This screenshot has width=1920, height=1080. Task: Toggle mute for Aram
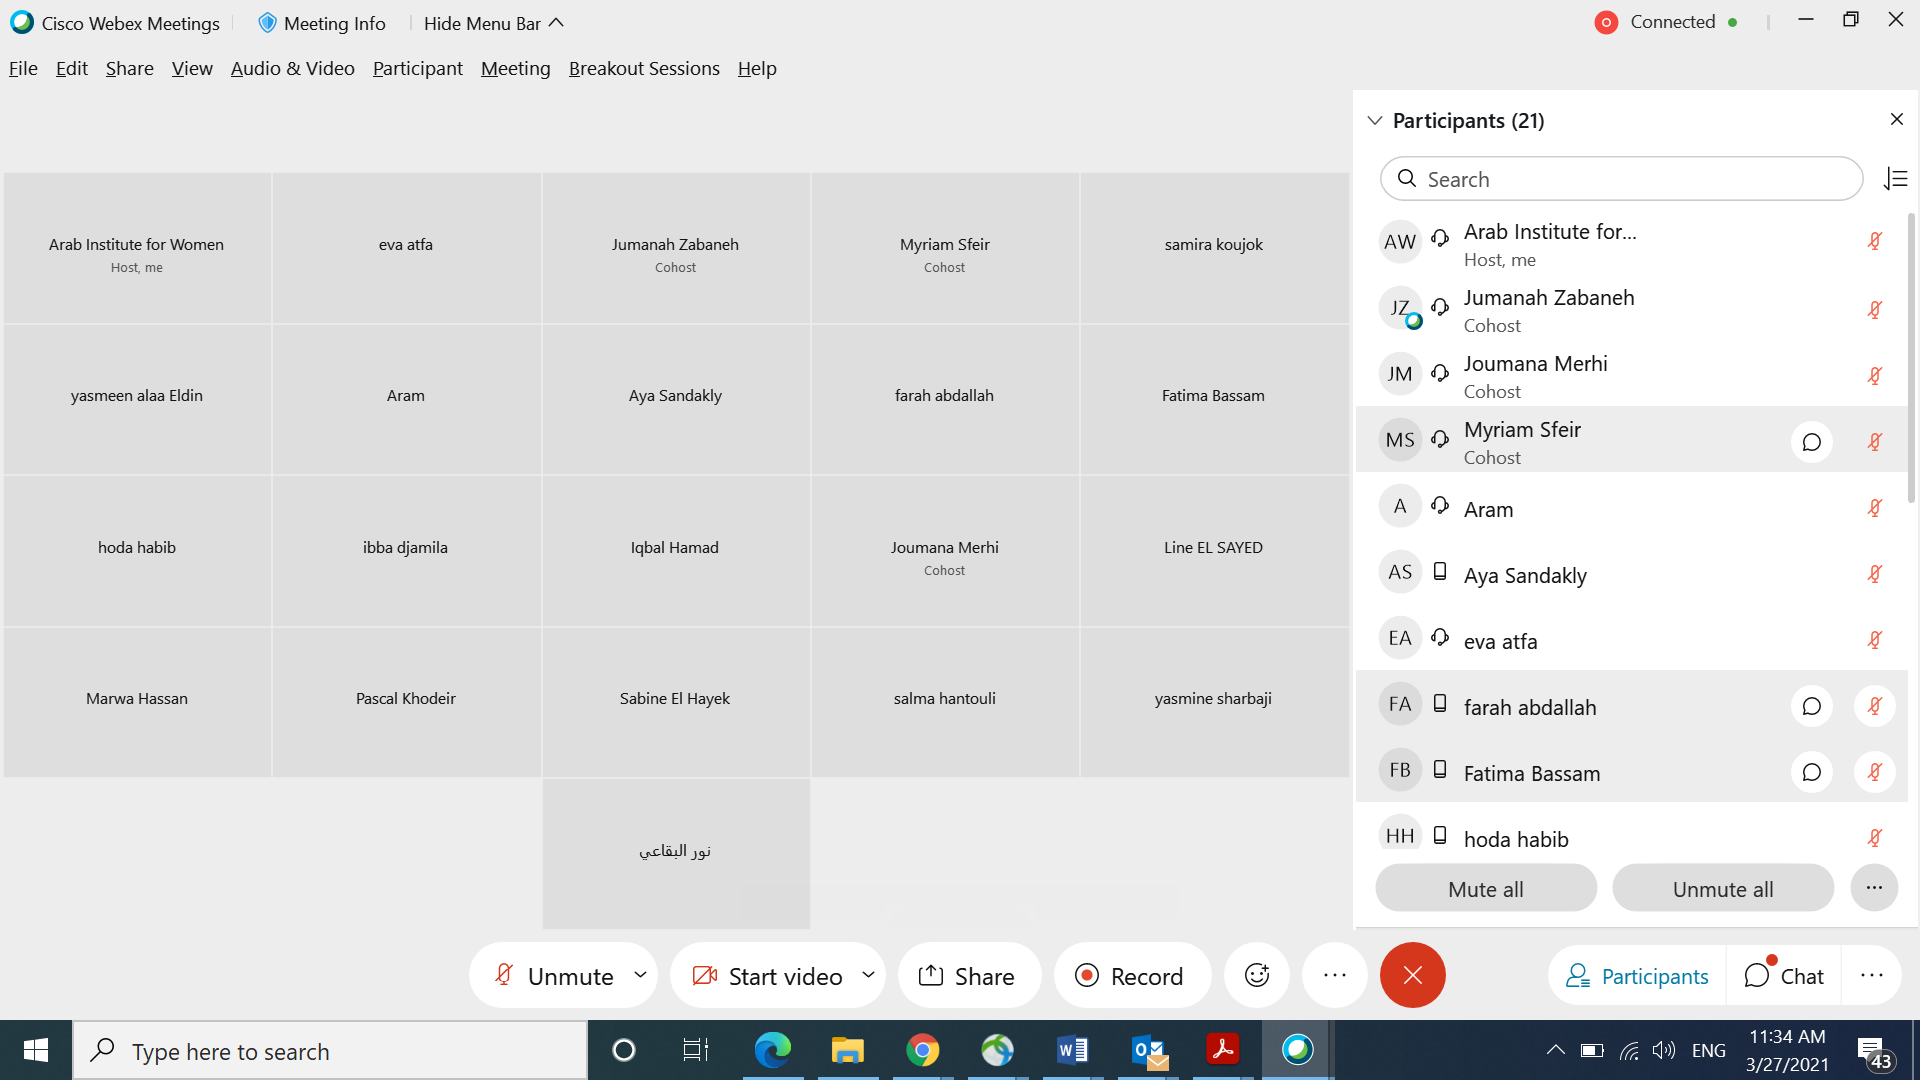click(1875, 507)
